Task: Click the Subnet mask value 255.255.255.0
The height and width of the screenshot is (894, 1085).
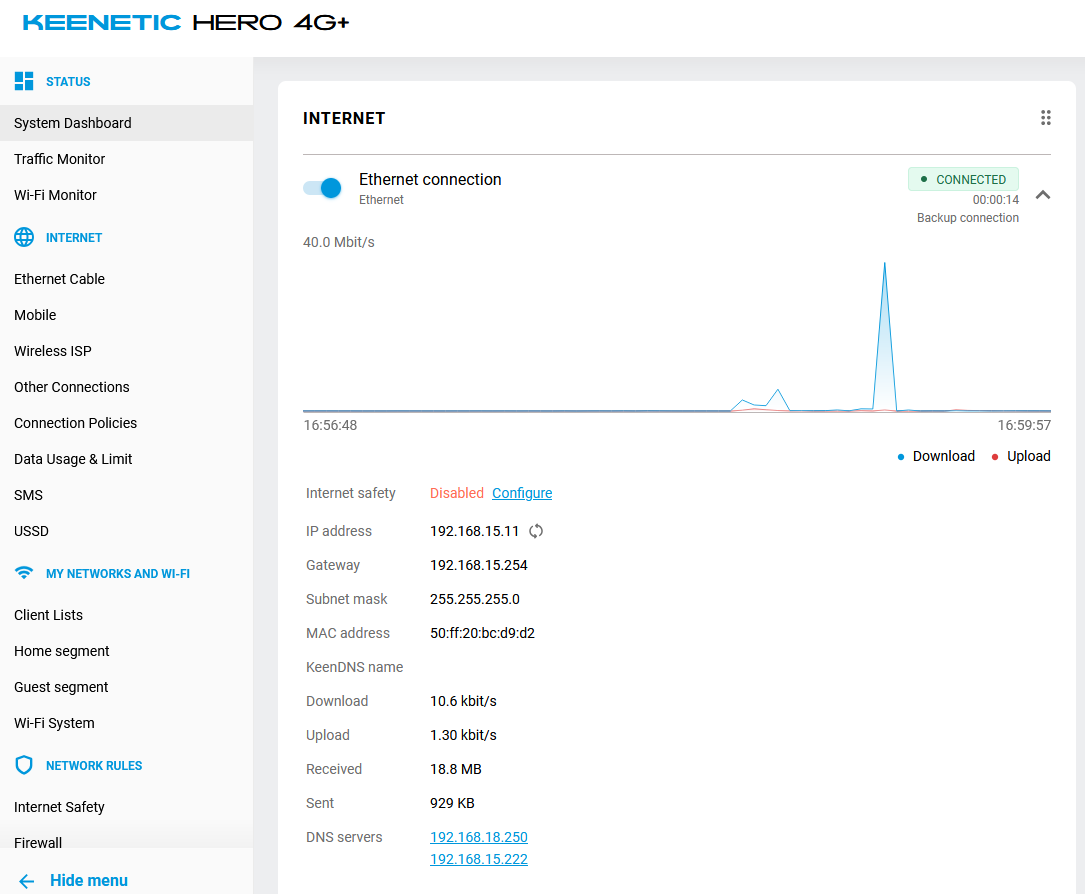Action: 475,599
